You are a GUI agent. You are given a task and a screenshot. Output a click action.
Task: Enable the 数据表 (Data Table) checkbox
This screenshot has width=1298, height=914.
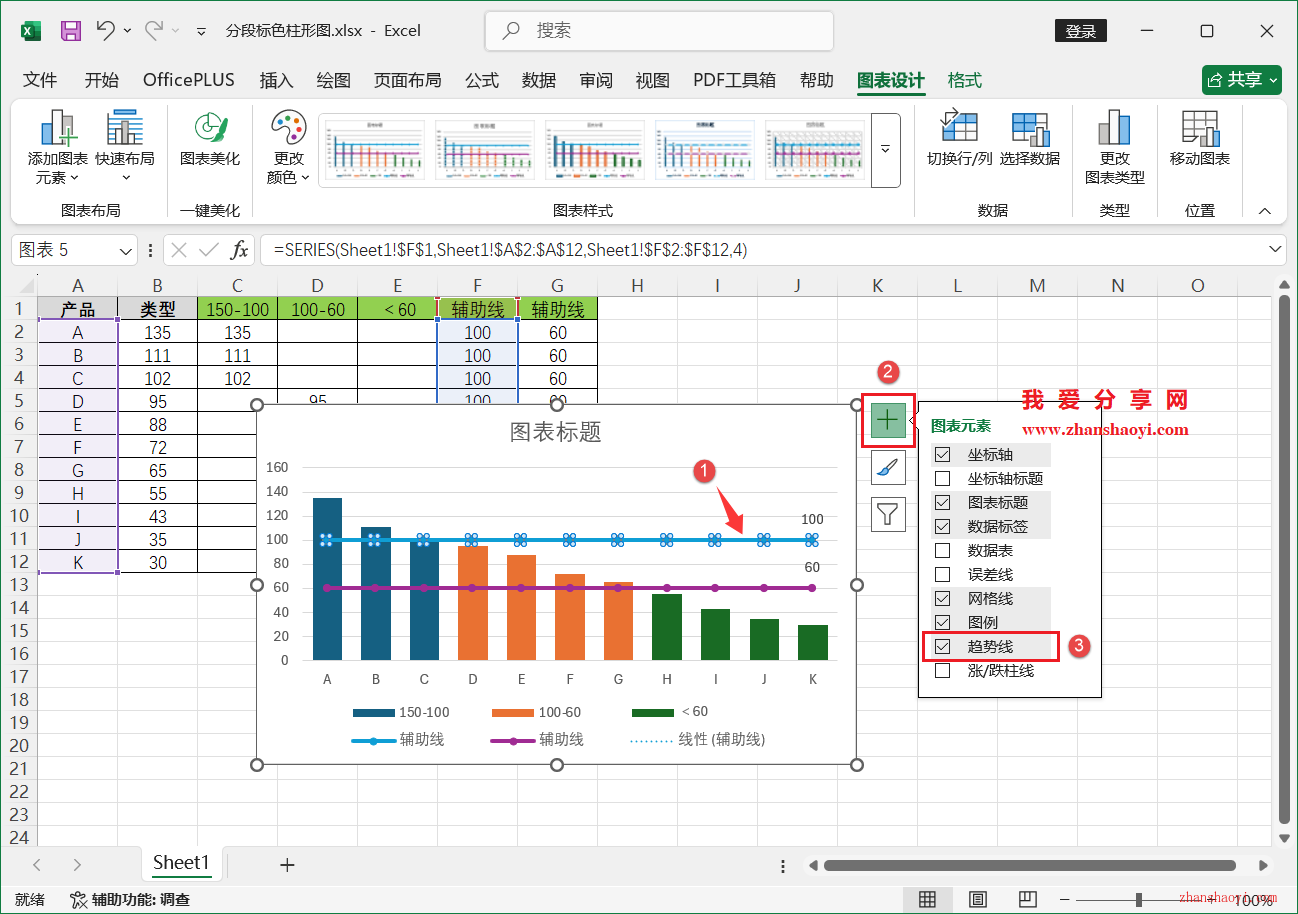point(941,550)
